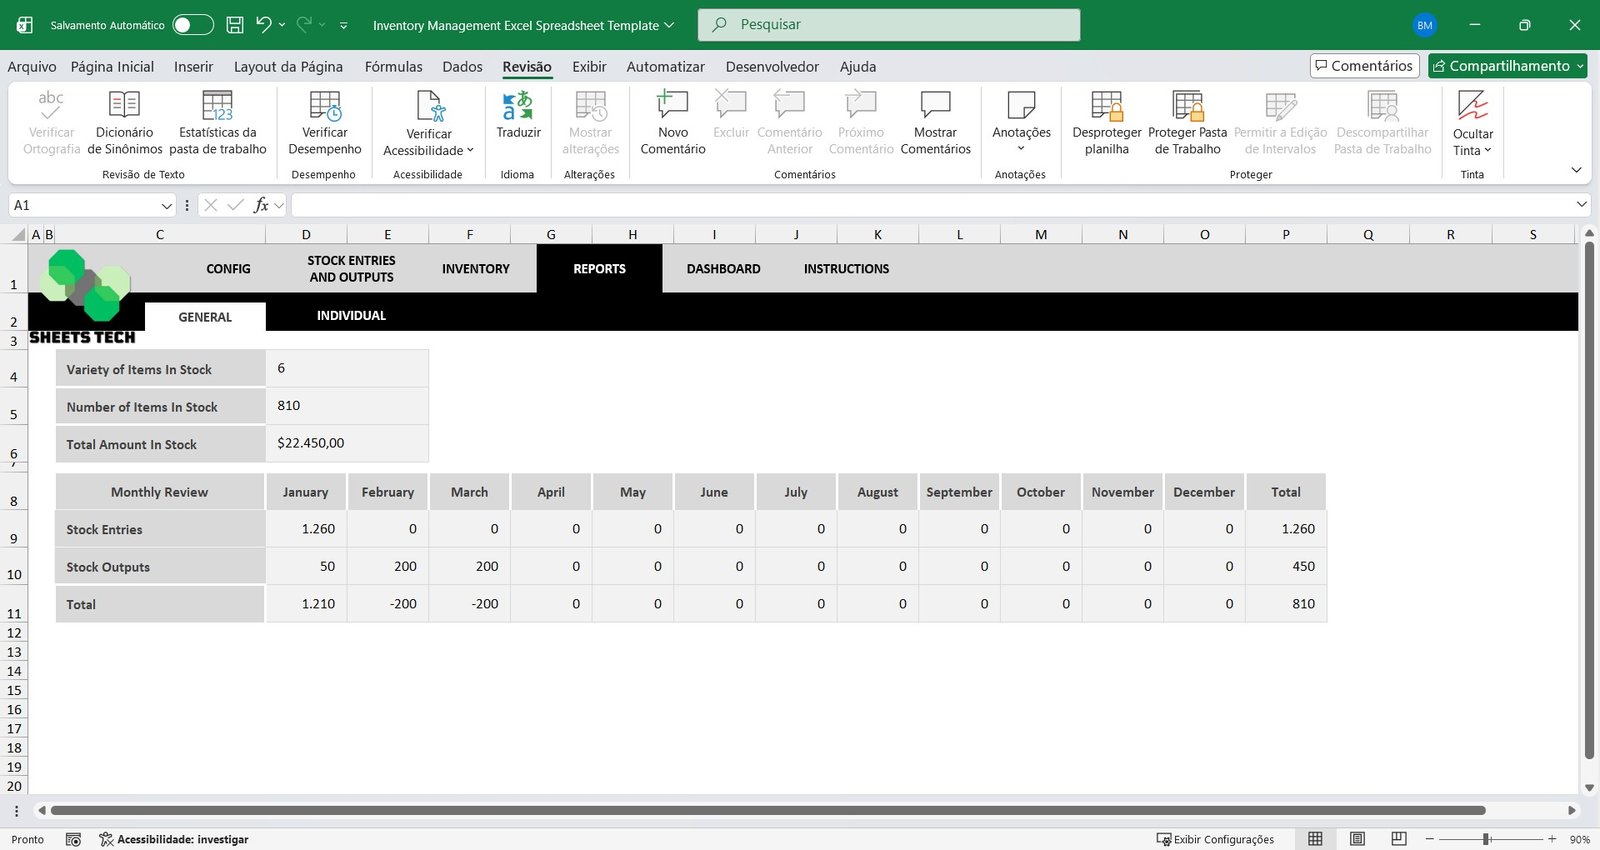
Task: Click the zoom slider handle
Action: pos(1486,839)
